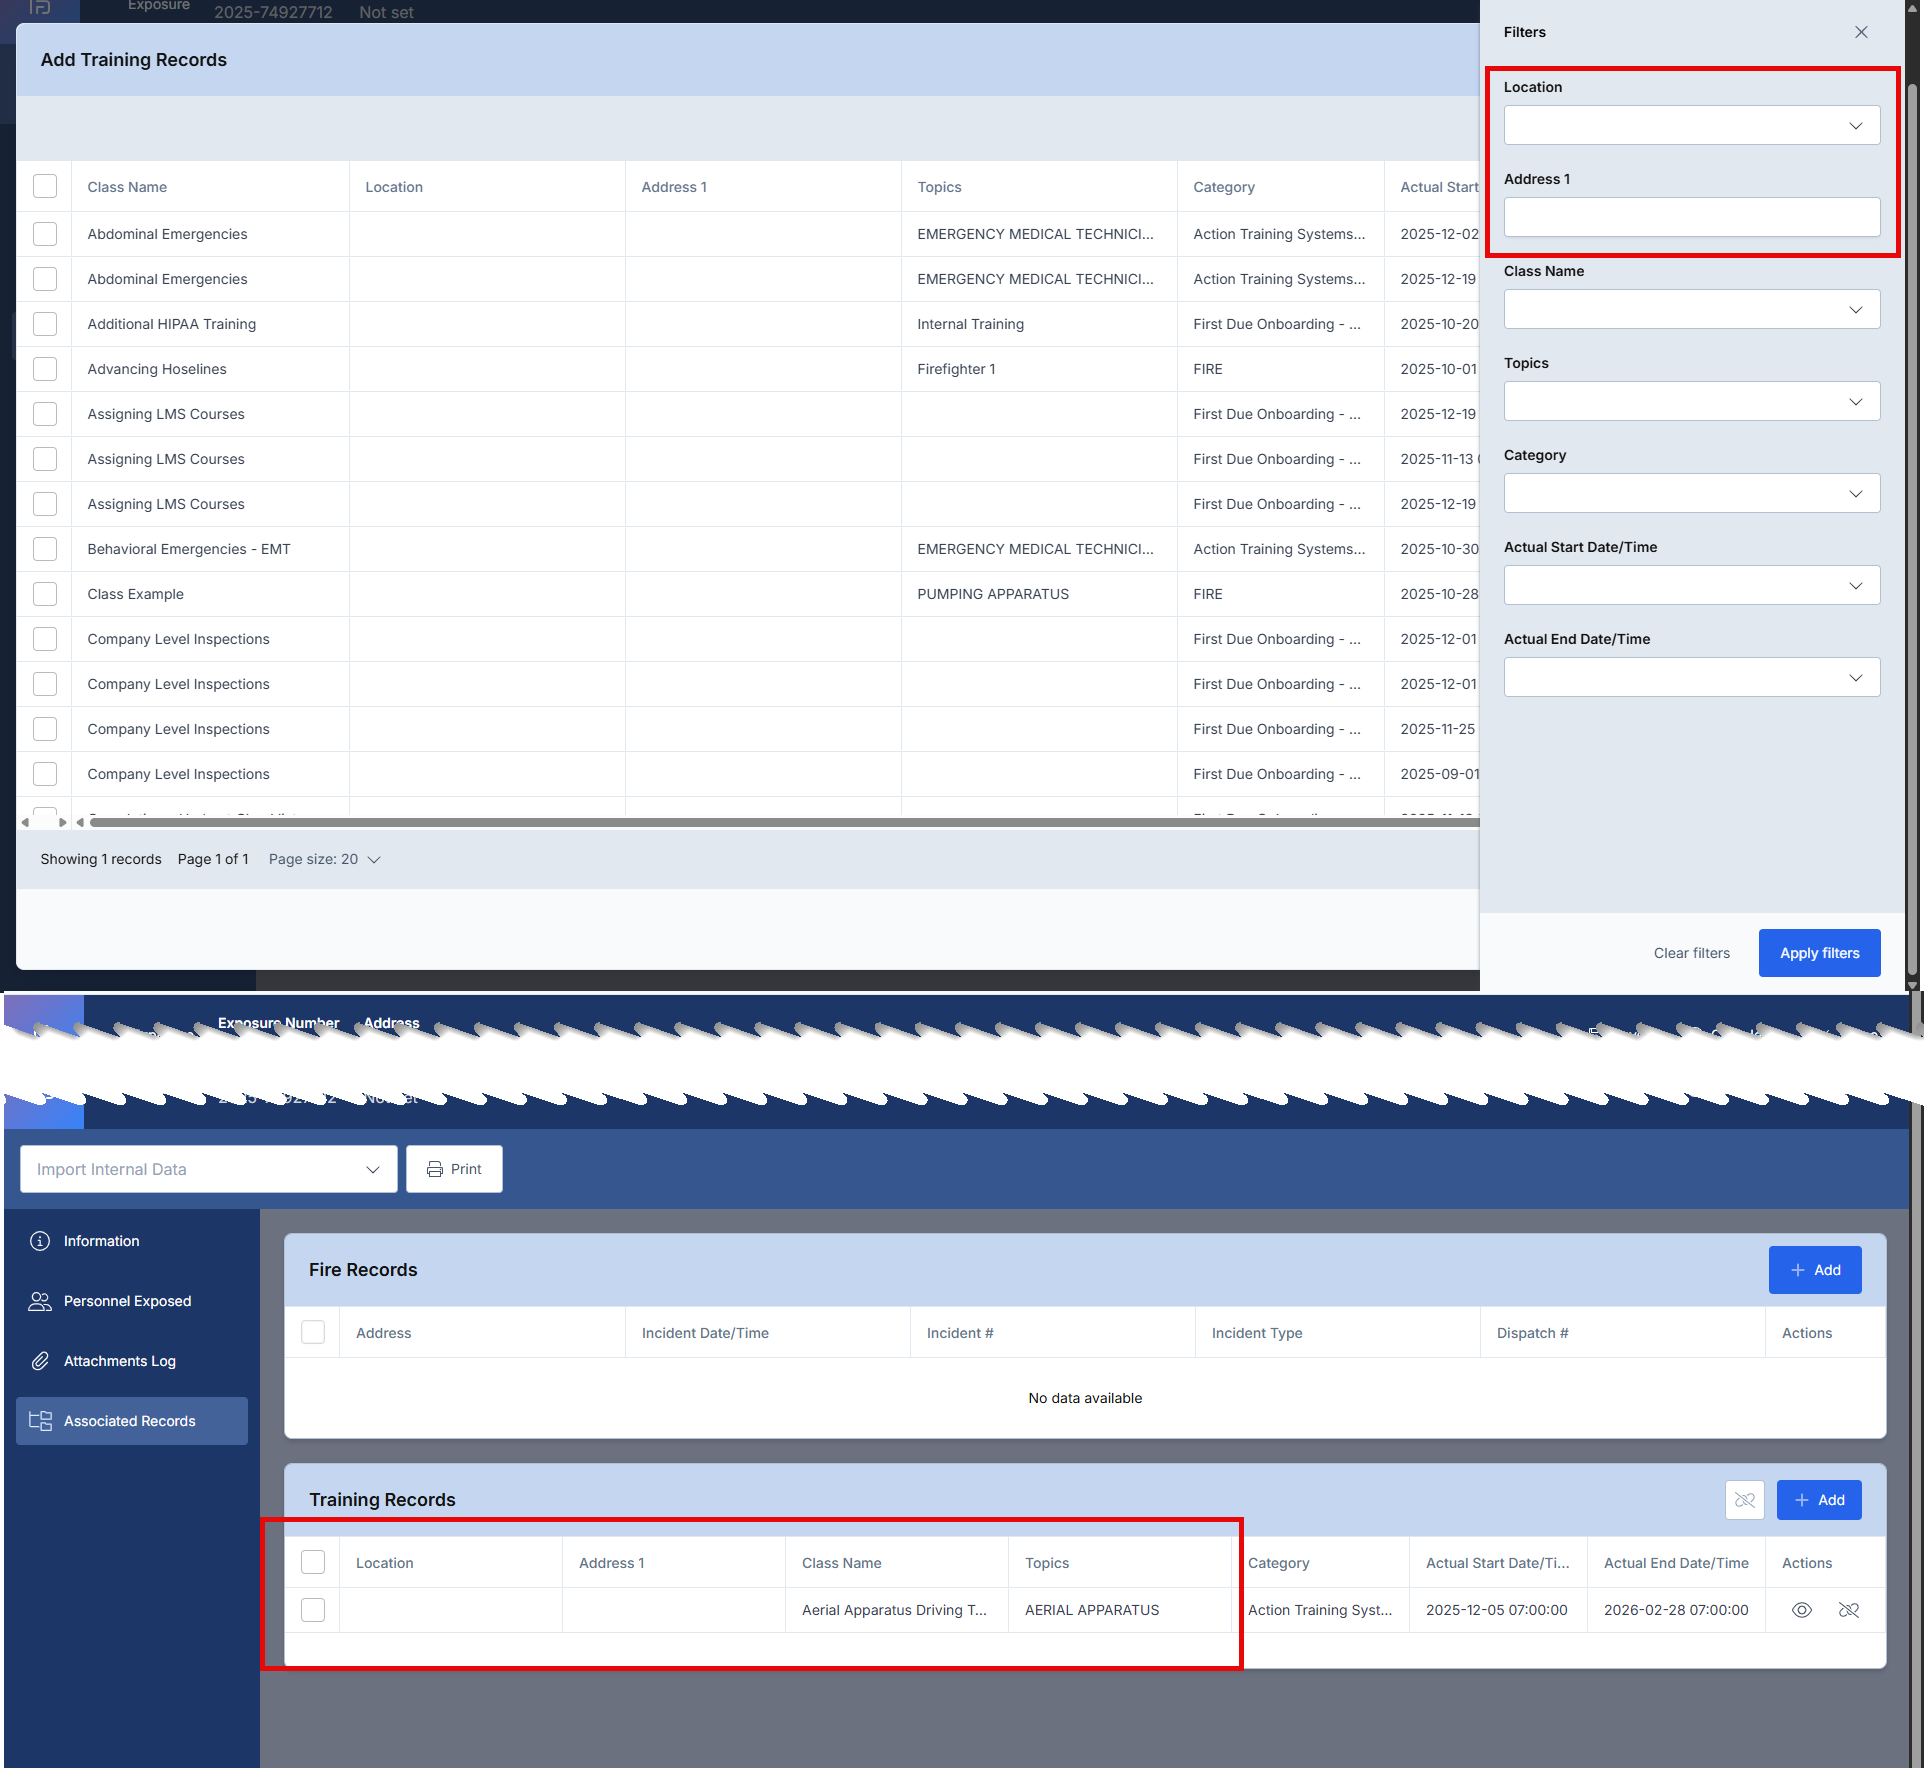
Task: Click Clear filters link
Action: coord(1691,953)
